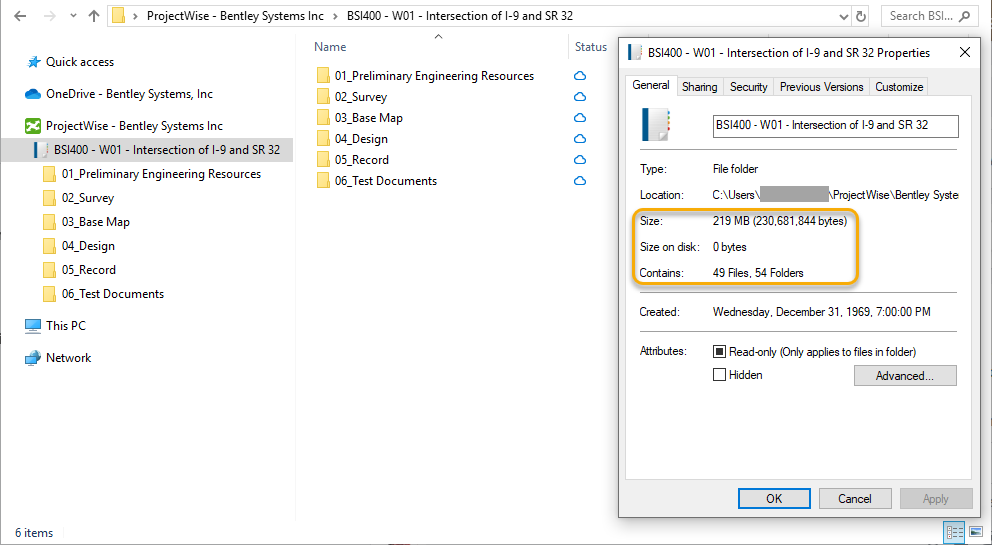
Task: Select 04_Design folder in navigation tree
Action: click(x=87, y=246)
